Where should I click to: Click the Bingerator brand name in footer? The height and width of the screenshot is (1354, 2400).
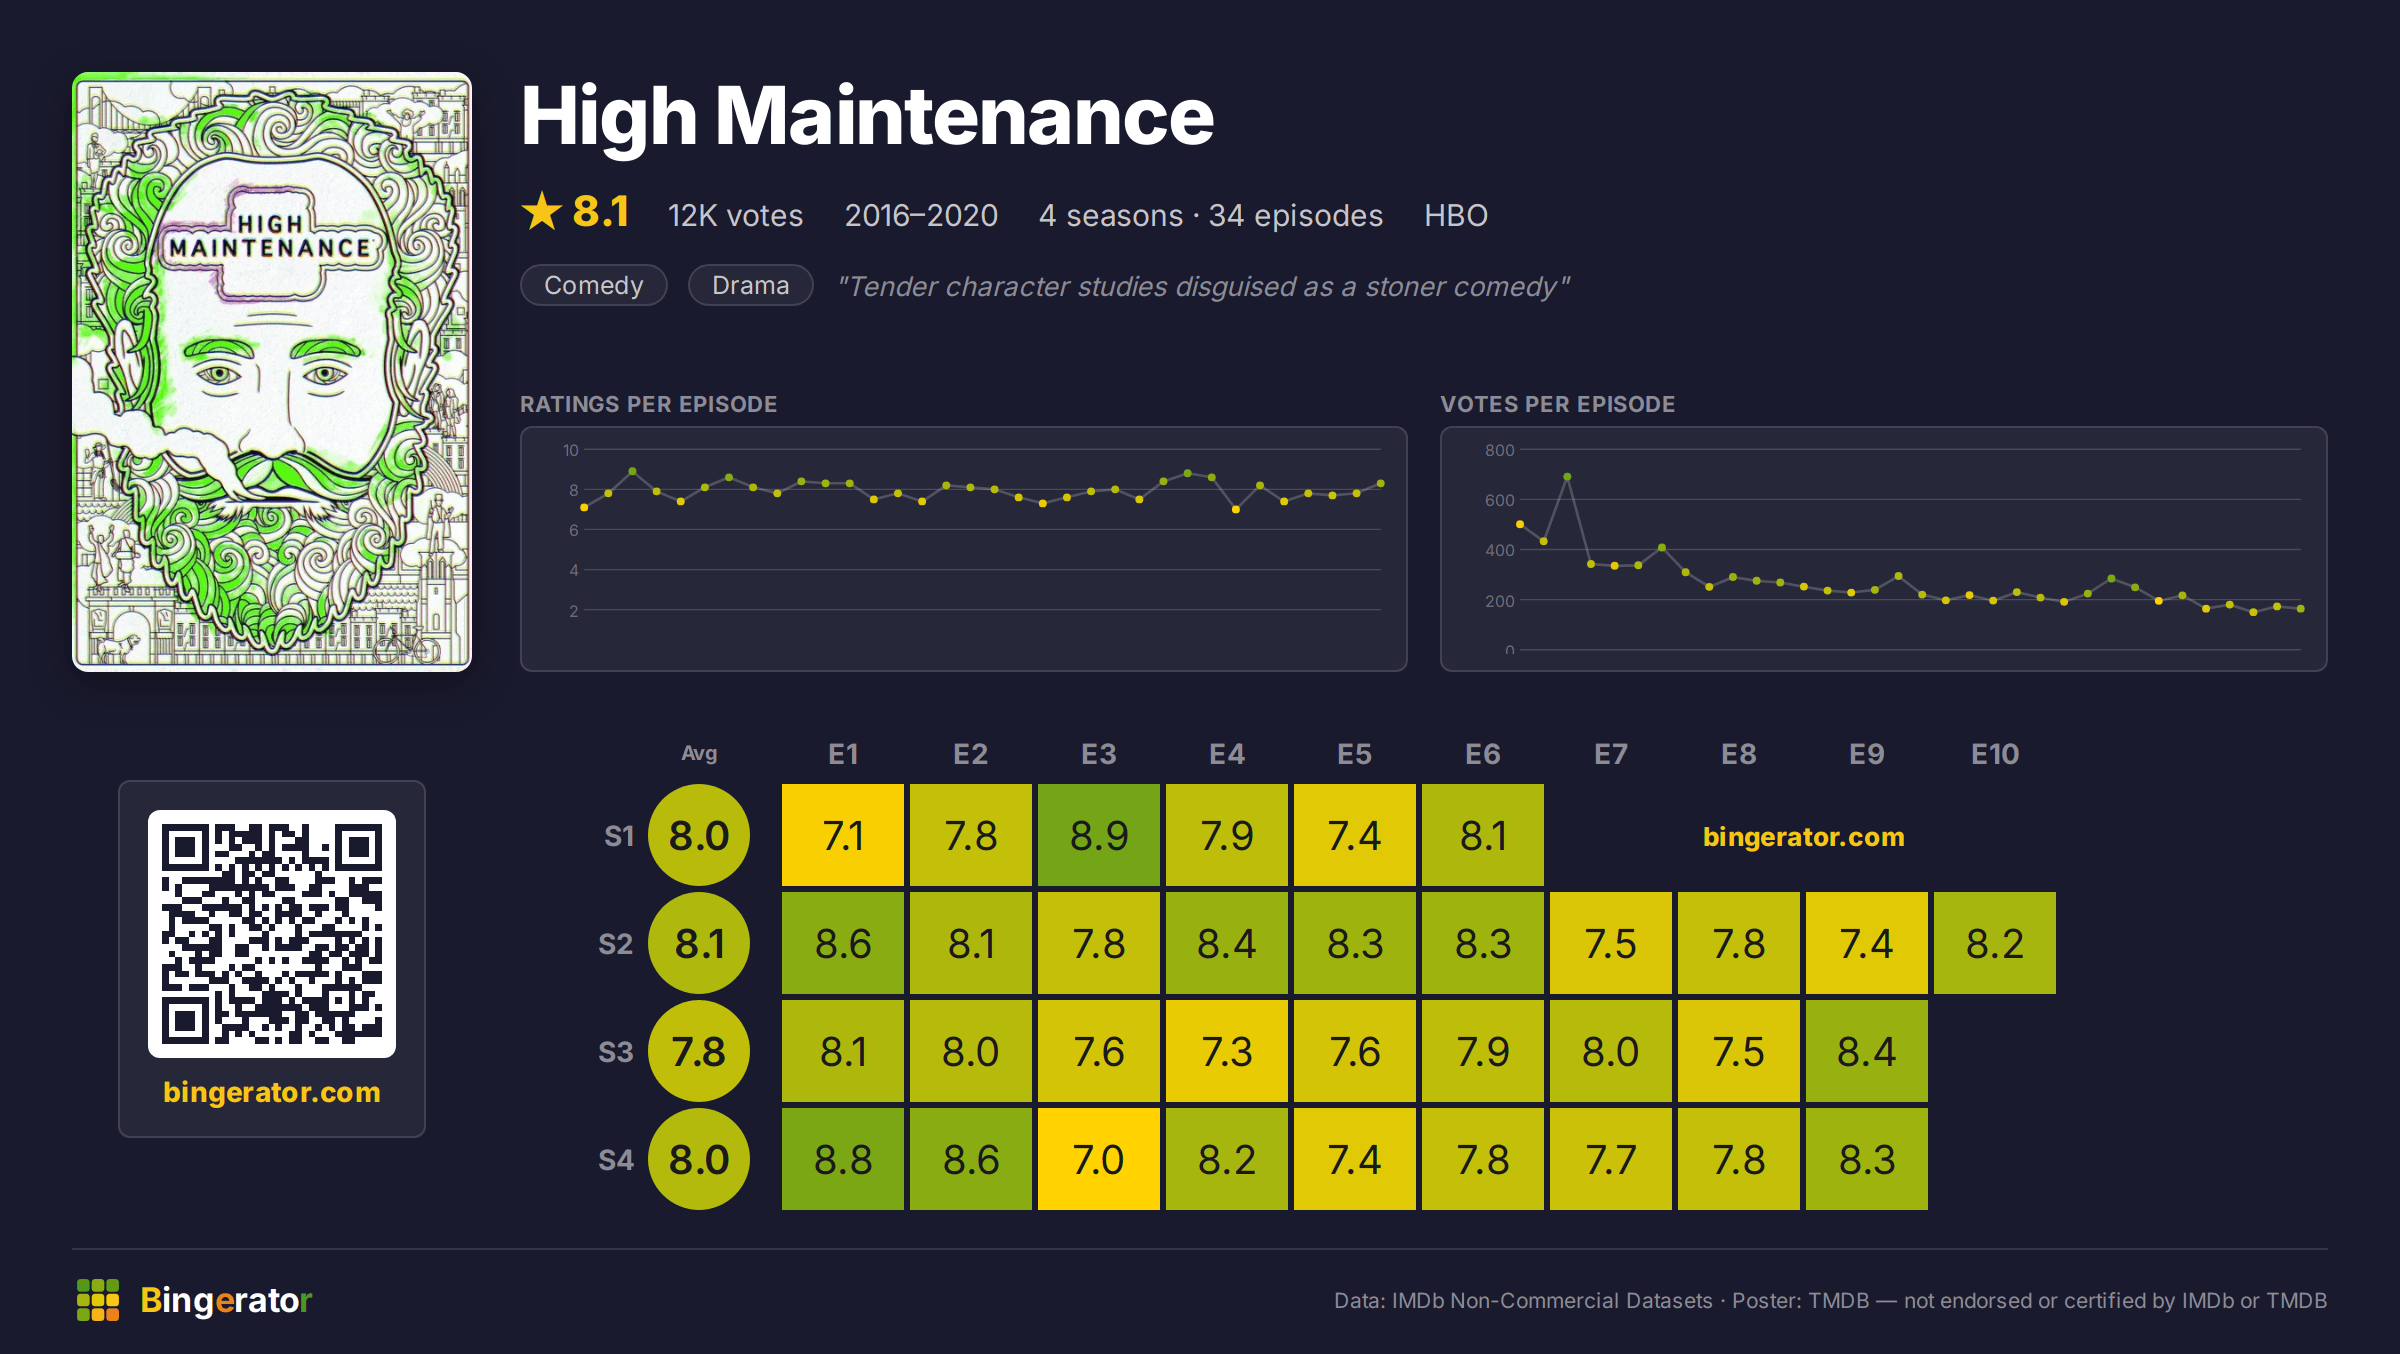click(x=226, y=1300)
